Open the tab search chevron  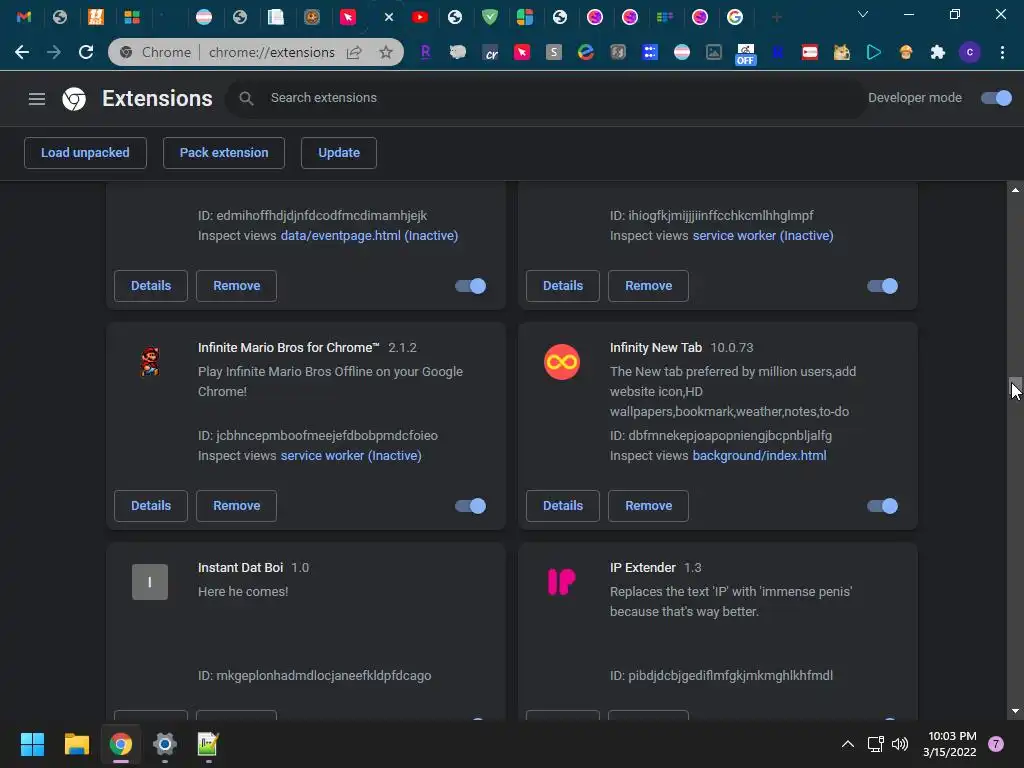click(x=863, y=14)
